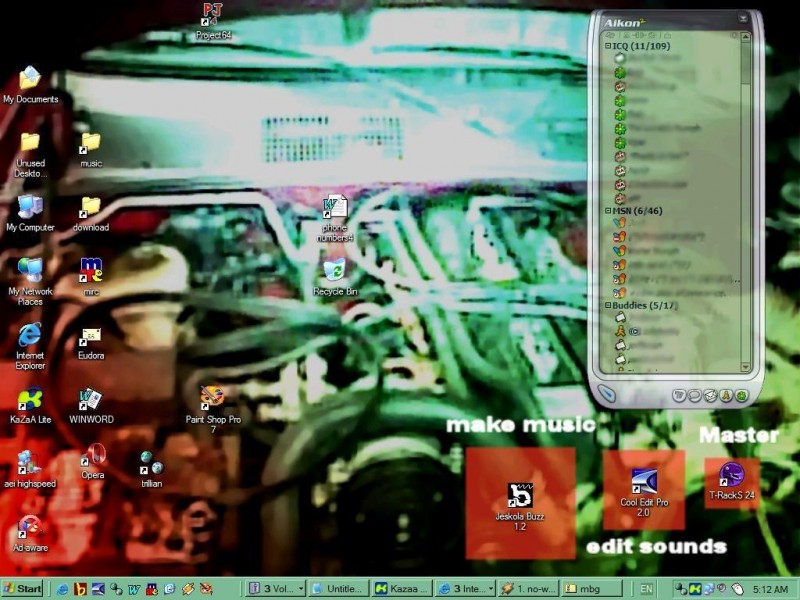Open My Network Places icon

[x=30, y=281]
